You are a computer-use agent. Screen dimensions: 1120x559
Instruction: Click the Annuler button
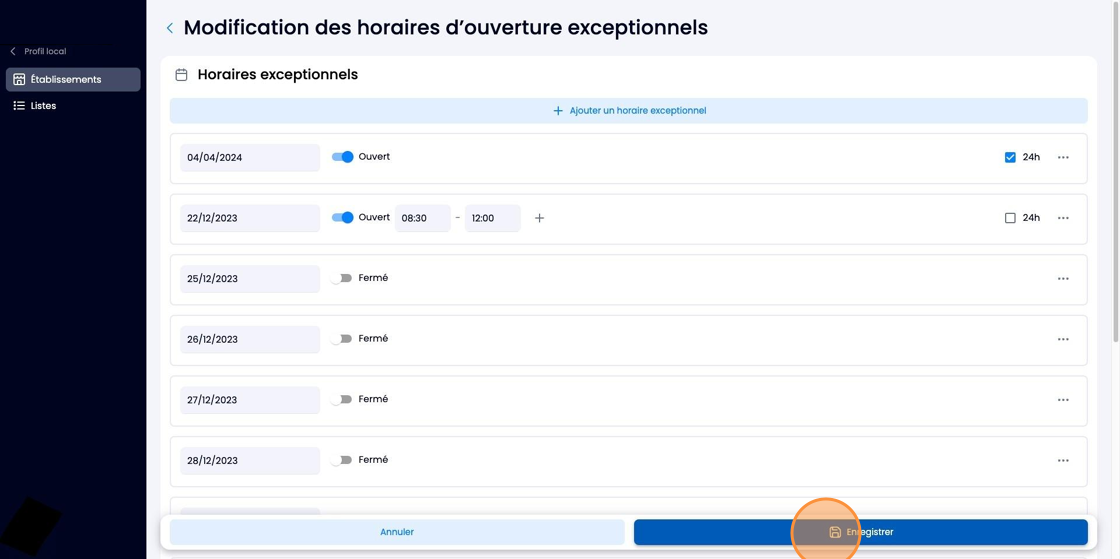(397, 532)
